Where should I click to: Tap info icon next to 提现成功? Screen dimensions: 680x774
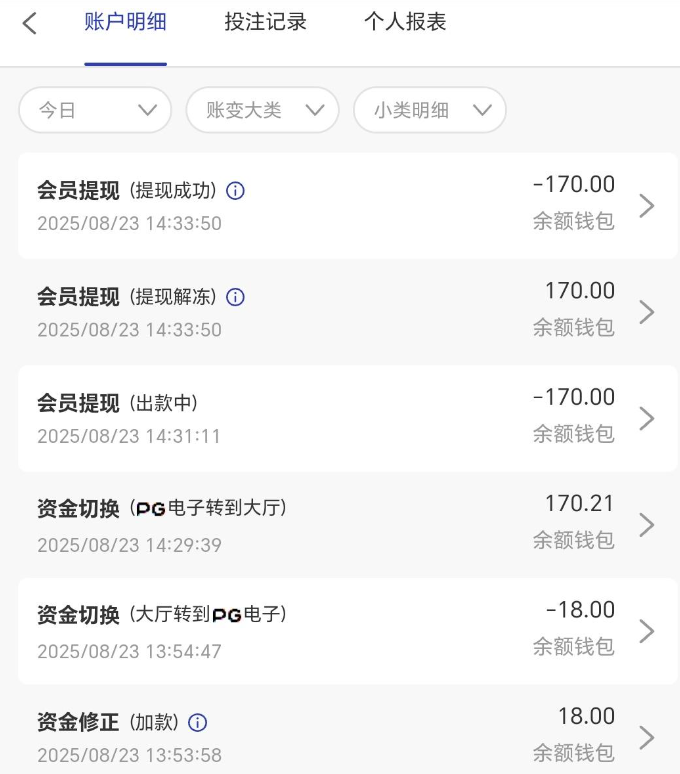tap(236, 191)
